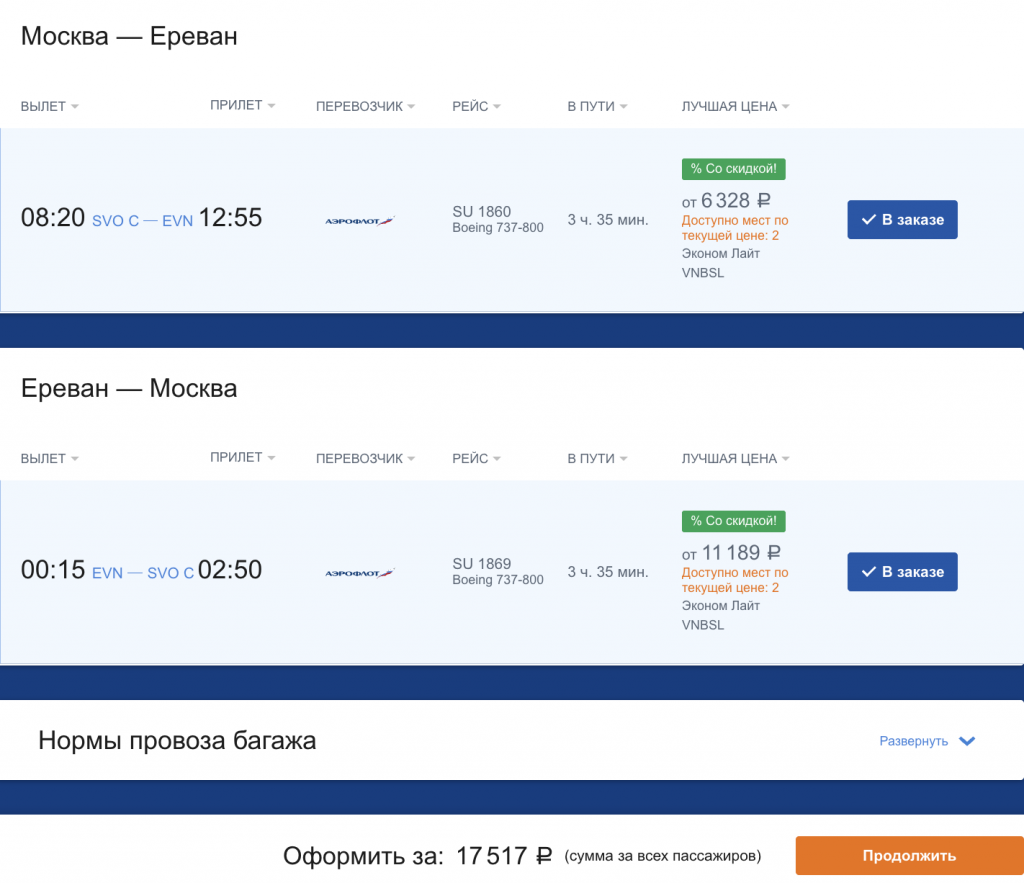
Task: Sort Moscow–Yerevan flights by 'Вылет'
Action: (49, 107)
